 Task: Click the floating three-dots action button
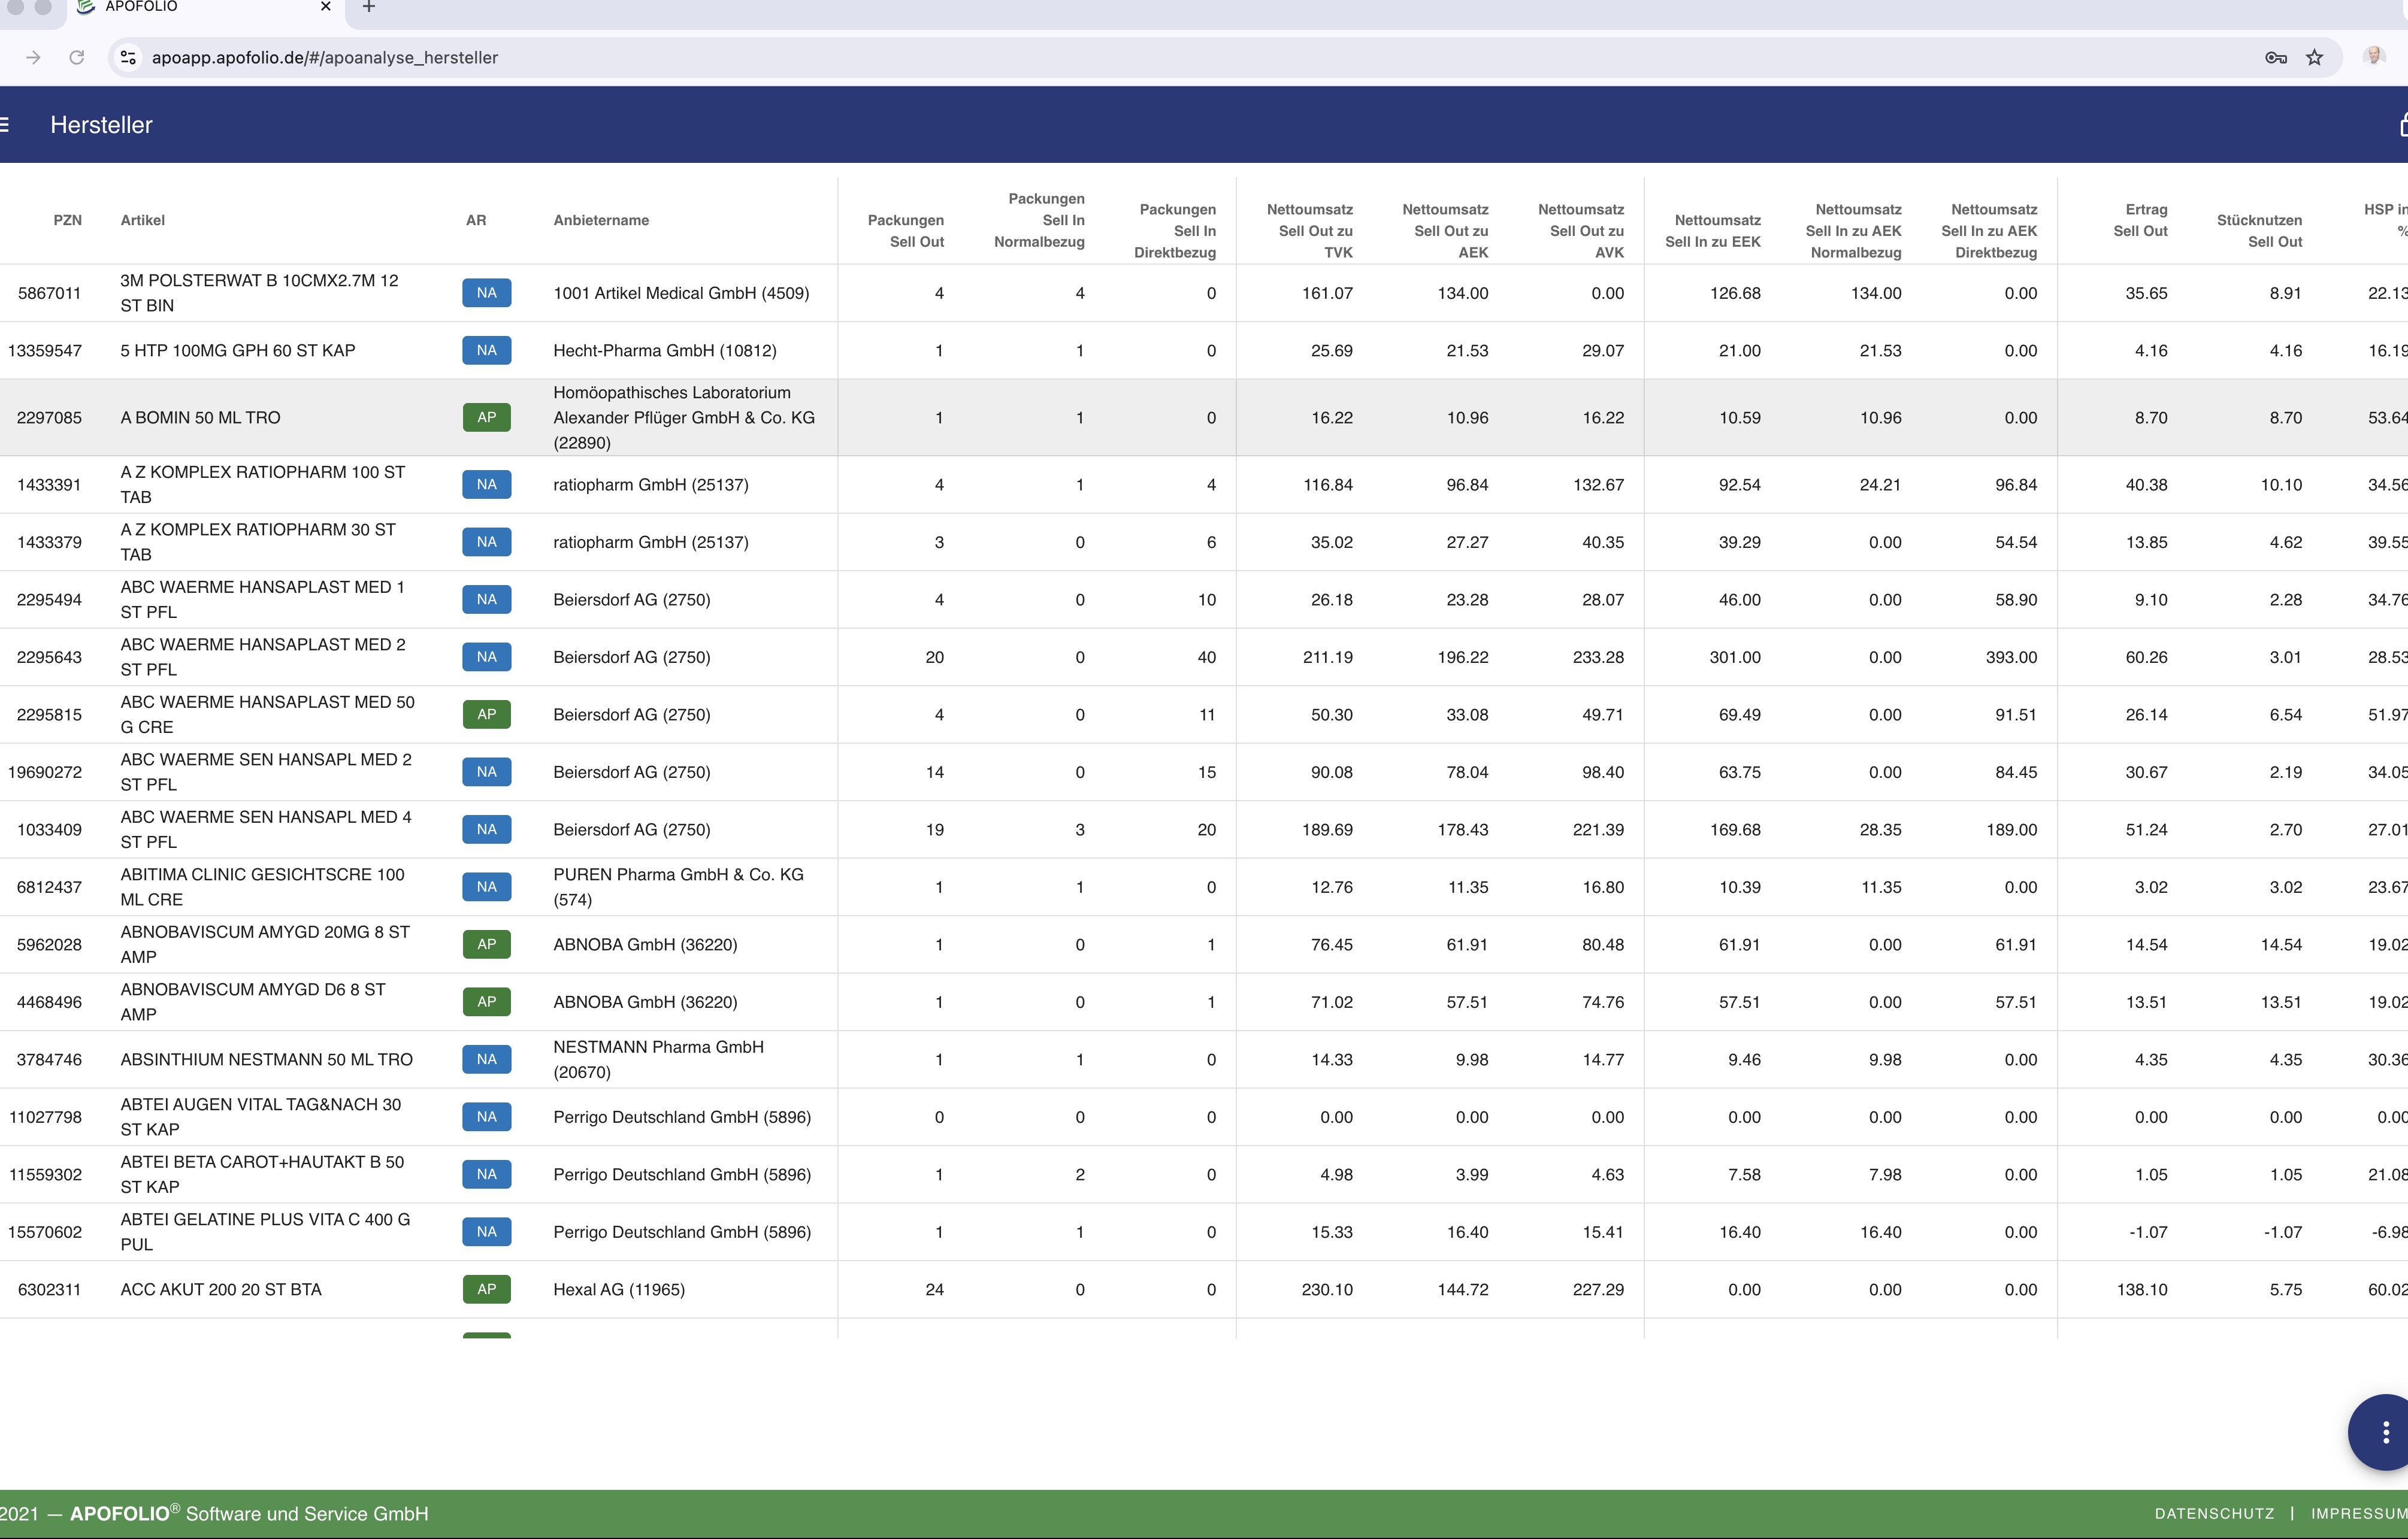click(2385, 1432)
